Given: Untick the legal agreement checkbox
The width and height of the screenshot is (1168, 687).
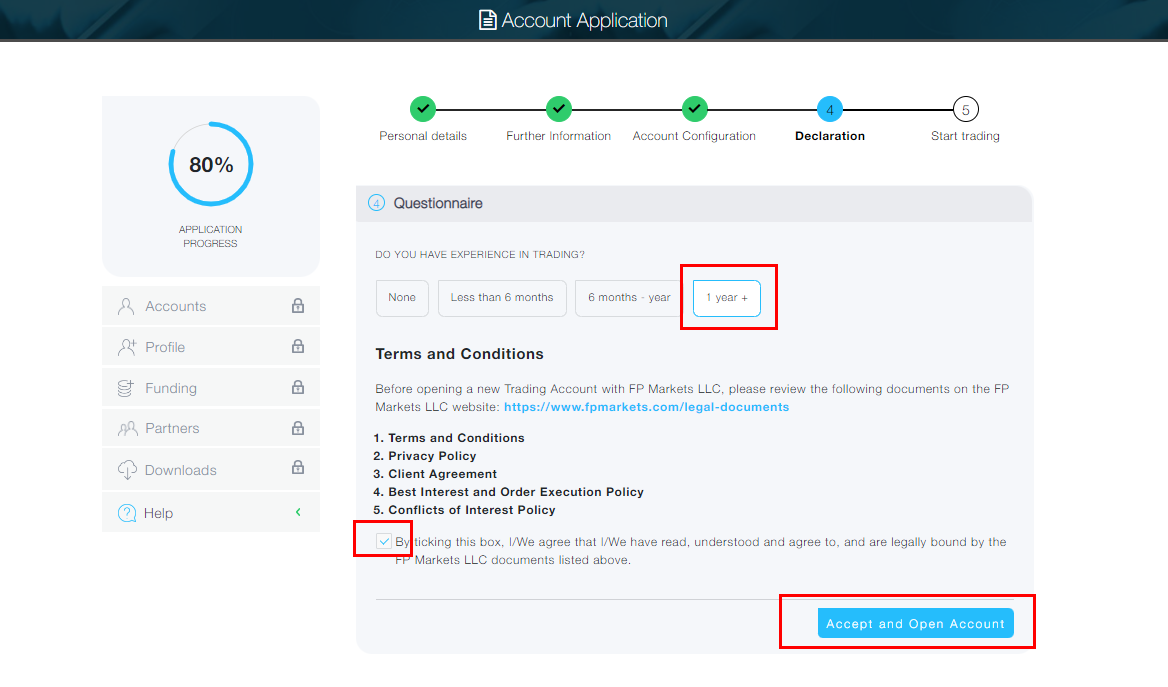Looking at the screenshot, I should point(384,542).
